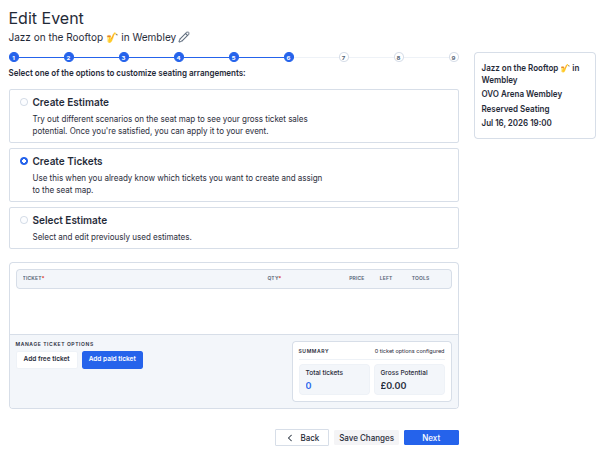Click the LEFT column header
The image size is (605, 463).
point(385,278)
